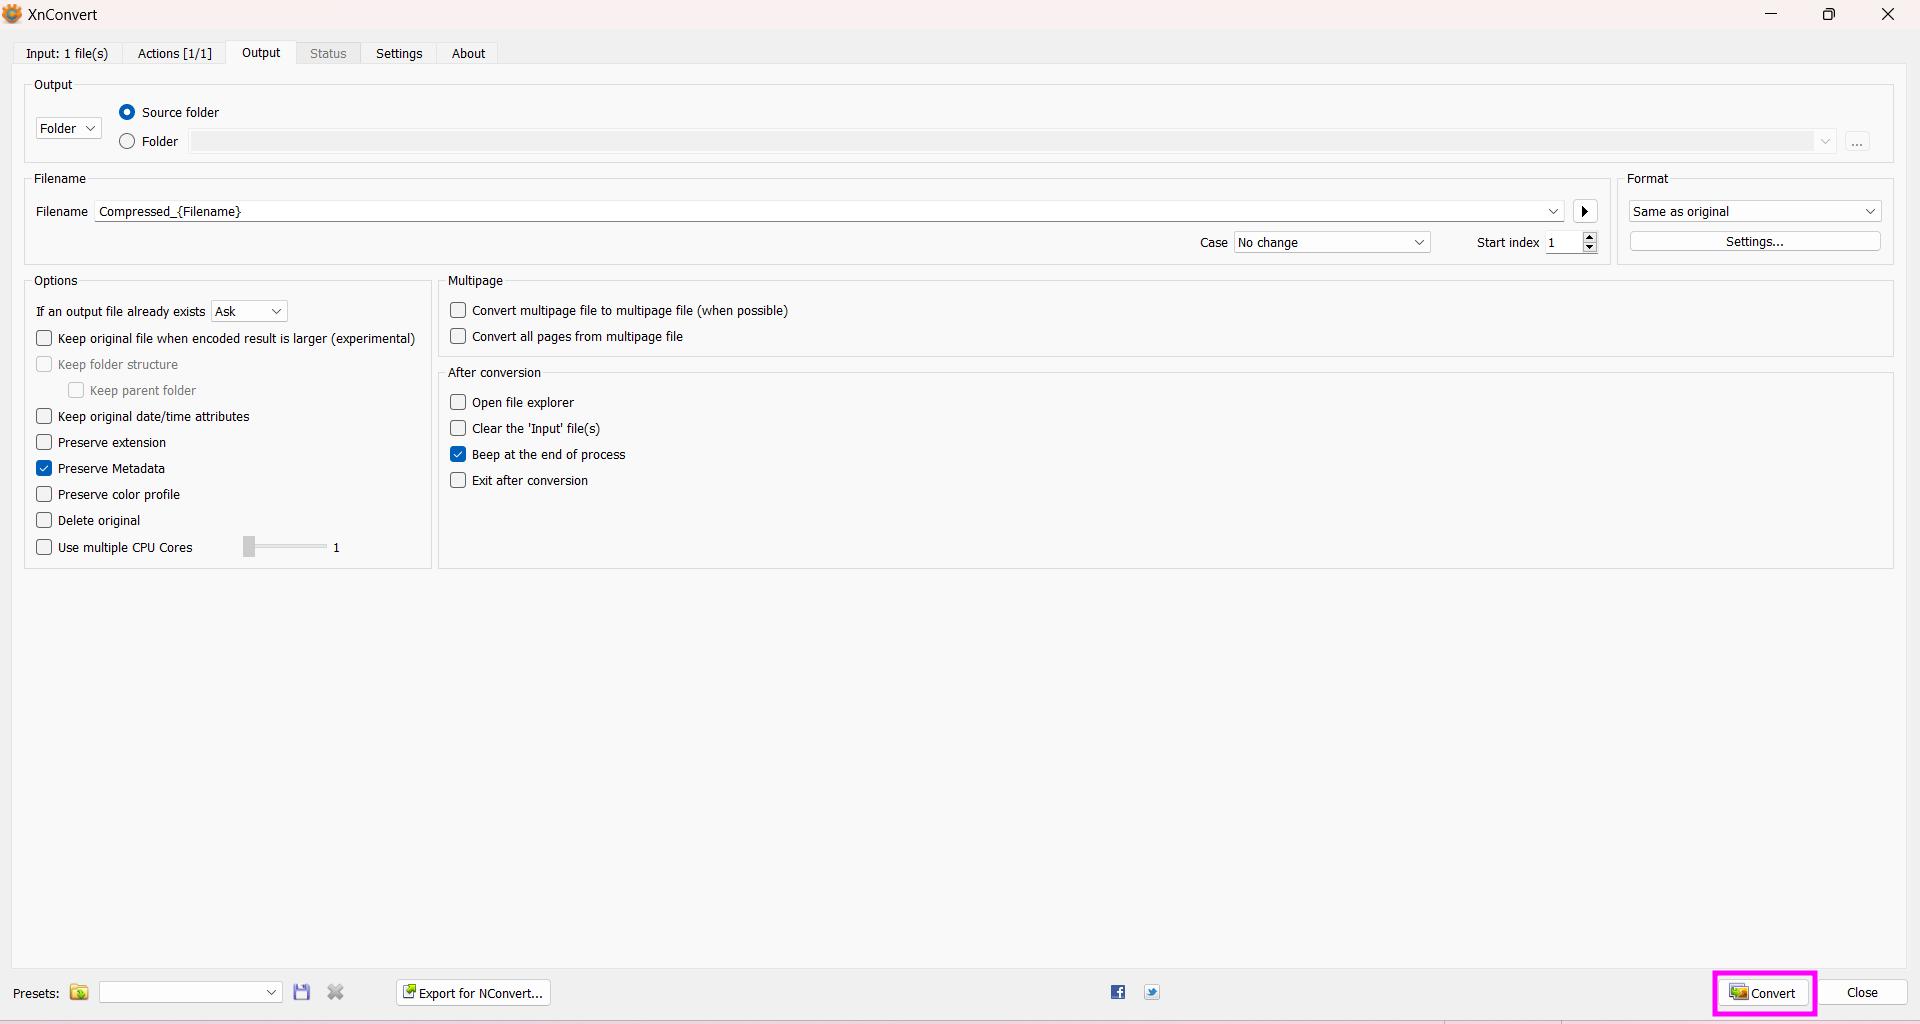This screenshot has width=1920, height=1024.
Task: Open the presets folder icon
Action: click(79, 993)
